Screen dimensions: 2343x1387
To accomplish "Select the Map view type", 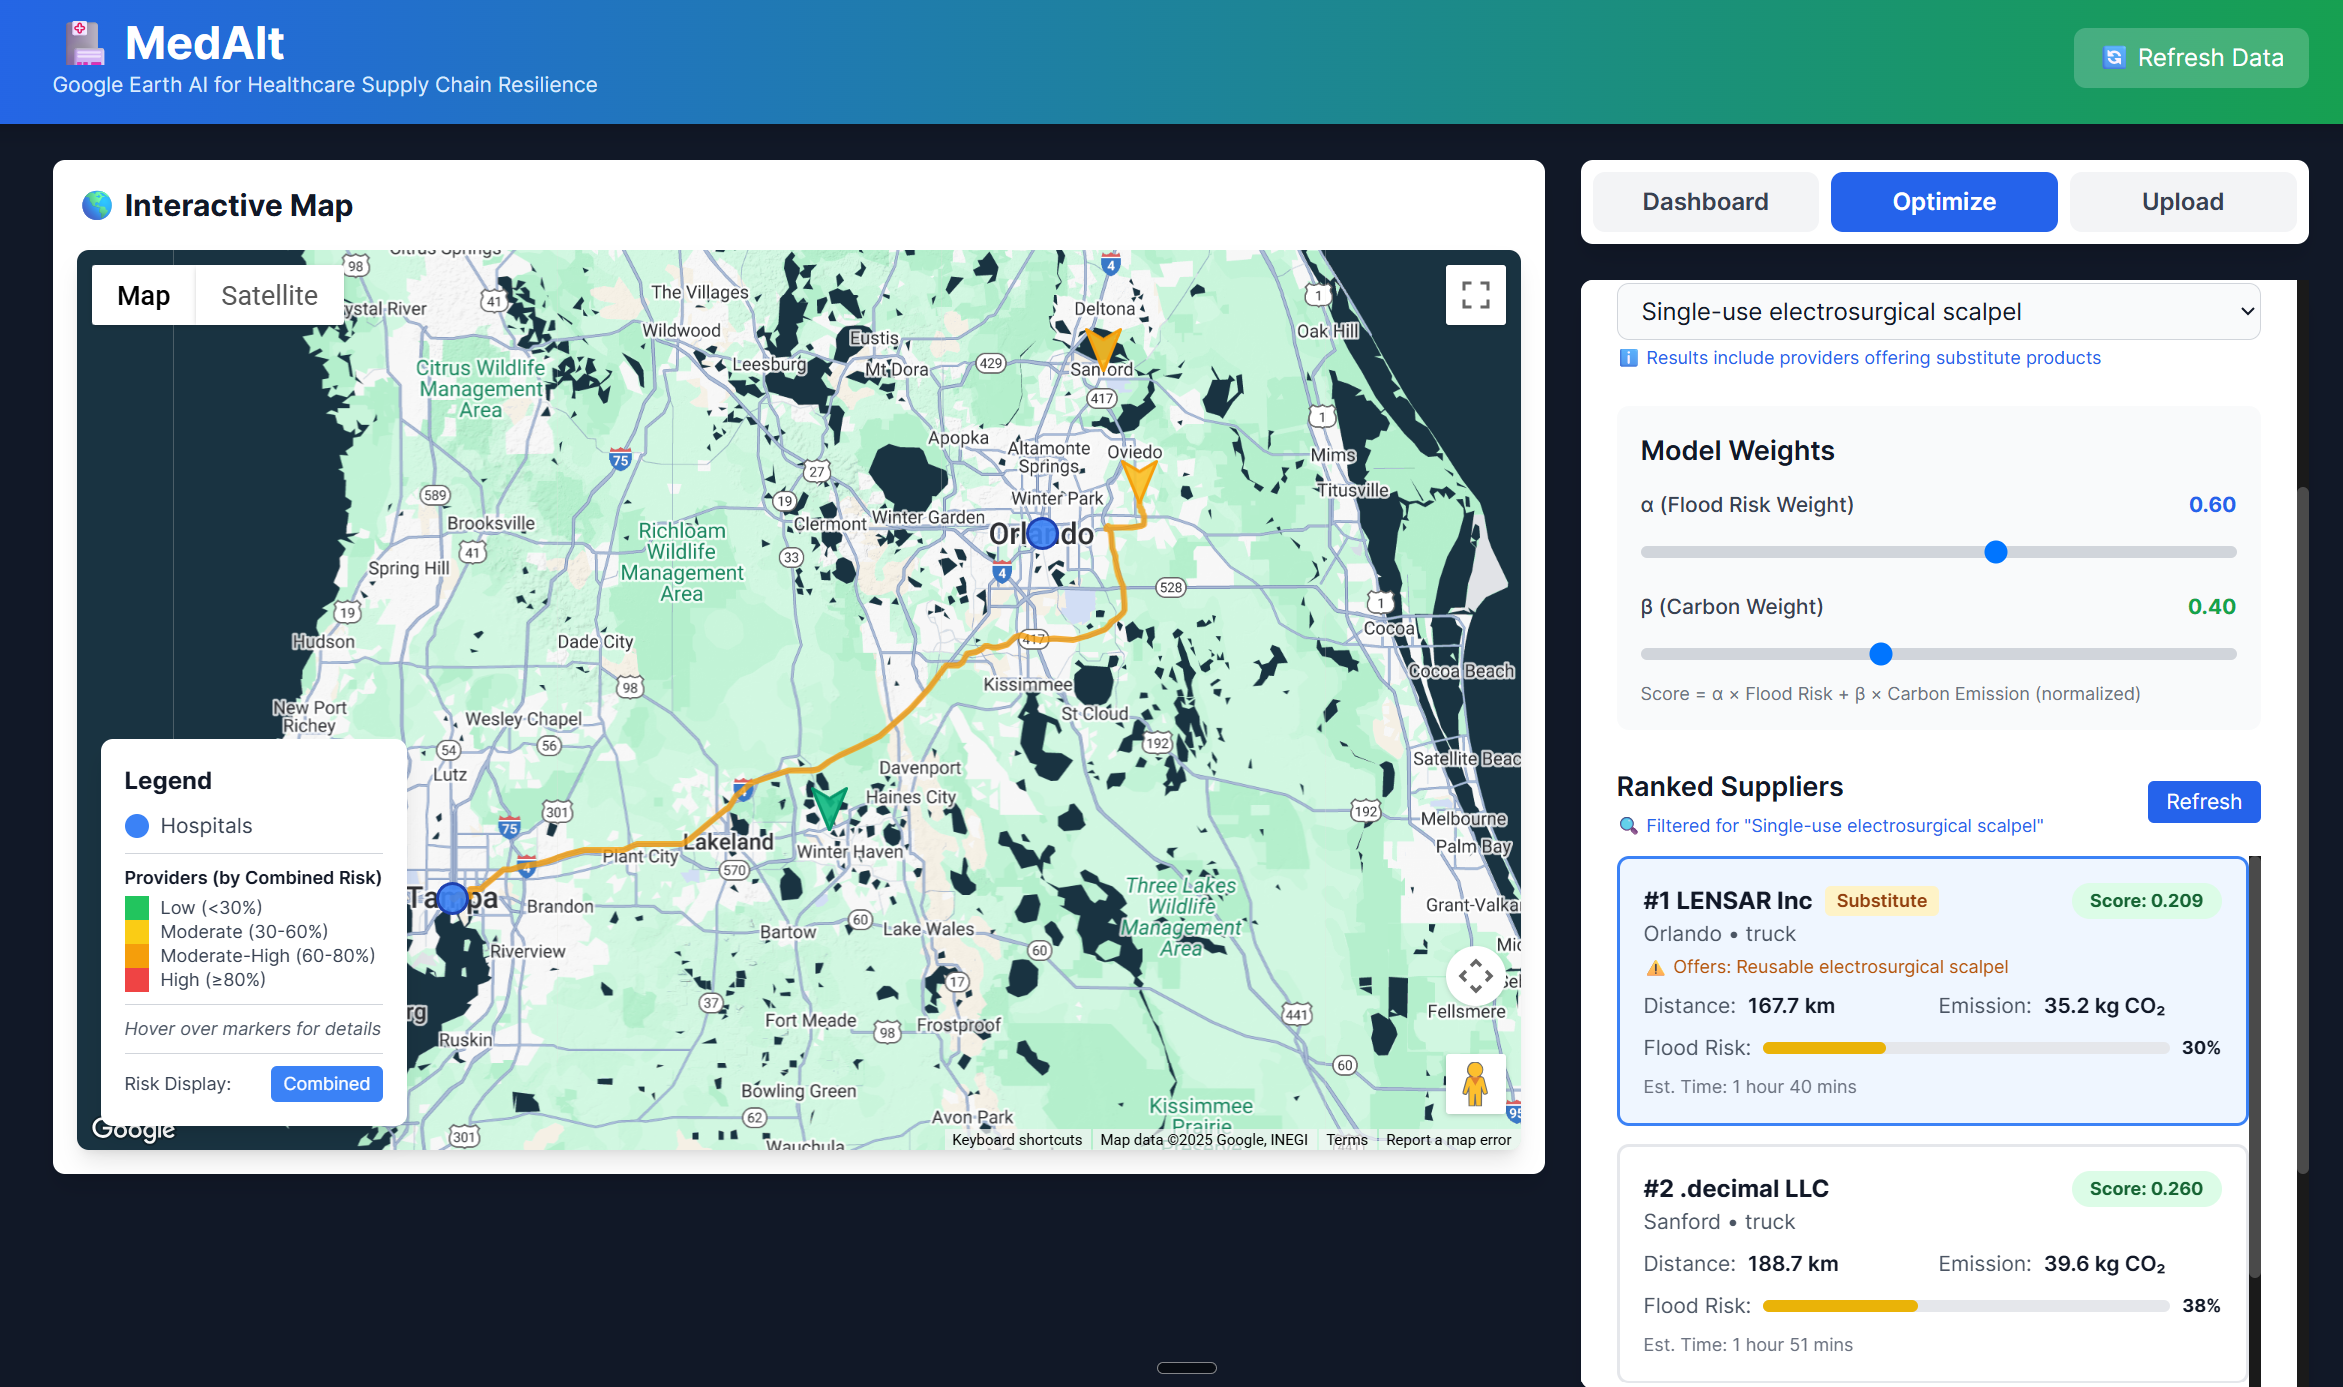I will click(x=143, y=295).
